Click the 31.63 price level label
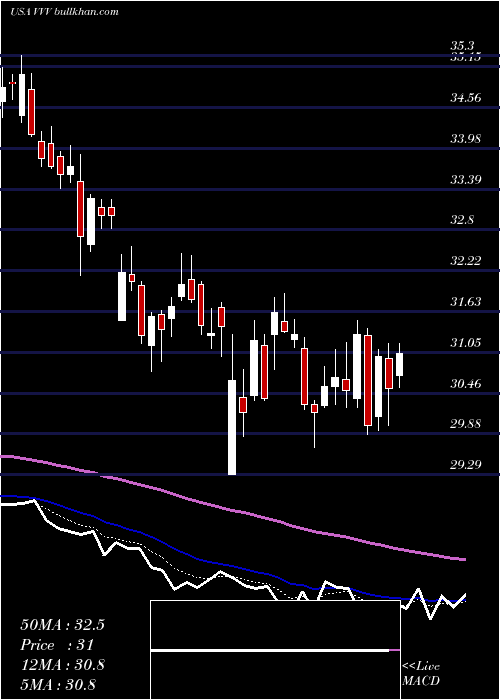 pyautogui.click(x=466, y=302)
